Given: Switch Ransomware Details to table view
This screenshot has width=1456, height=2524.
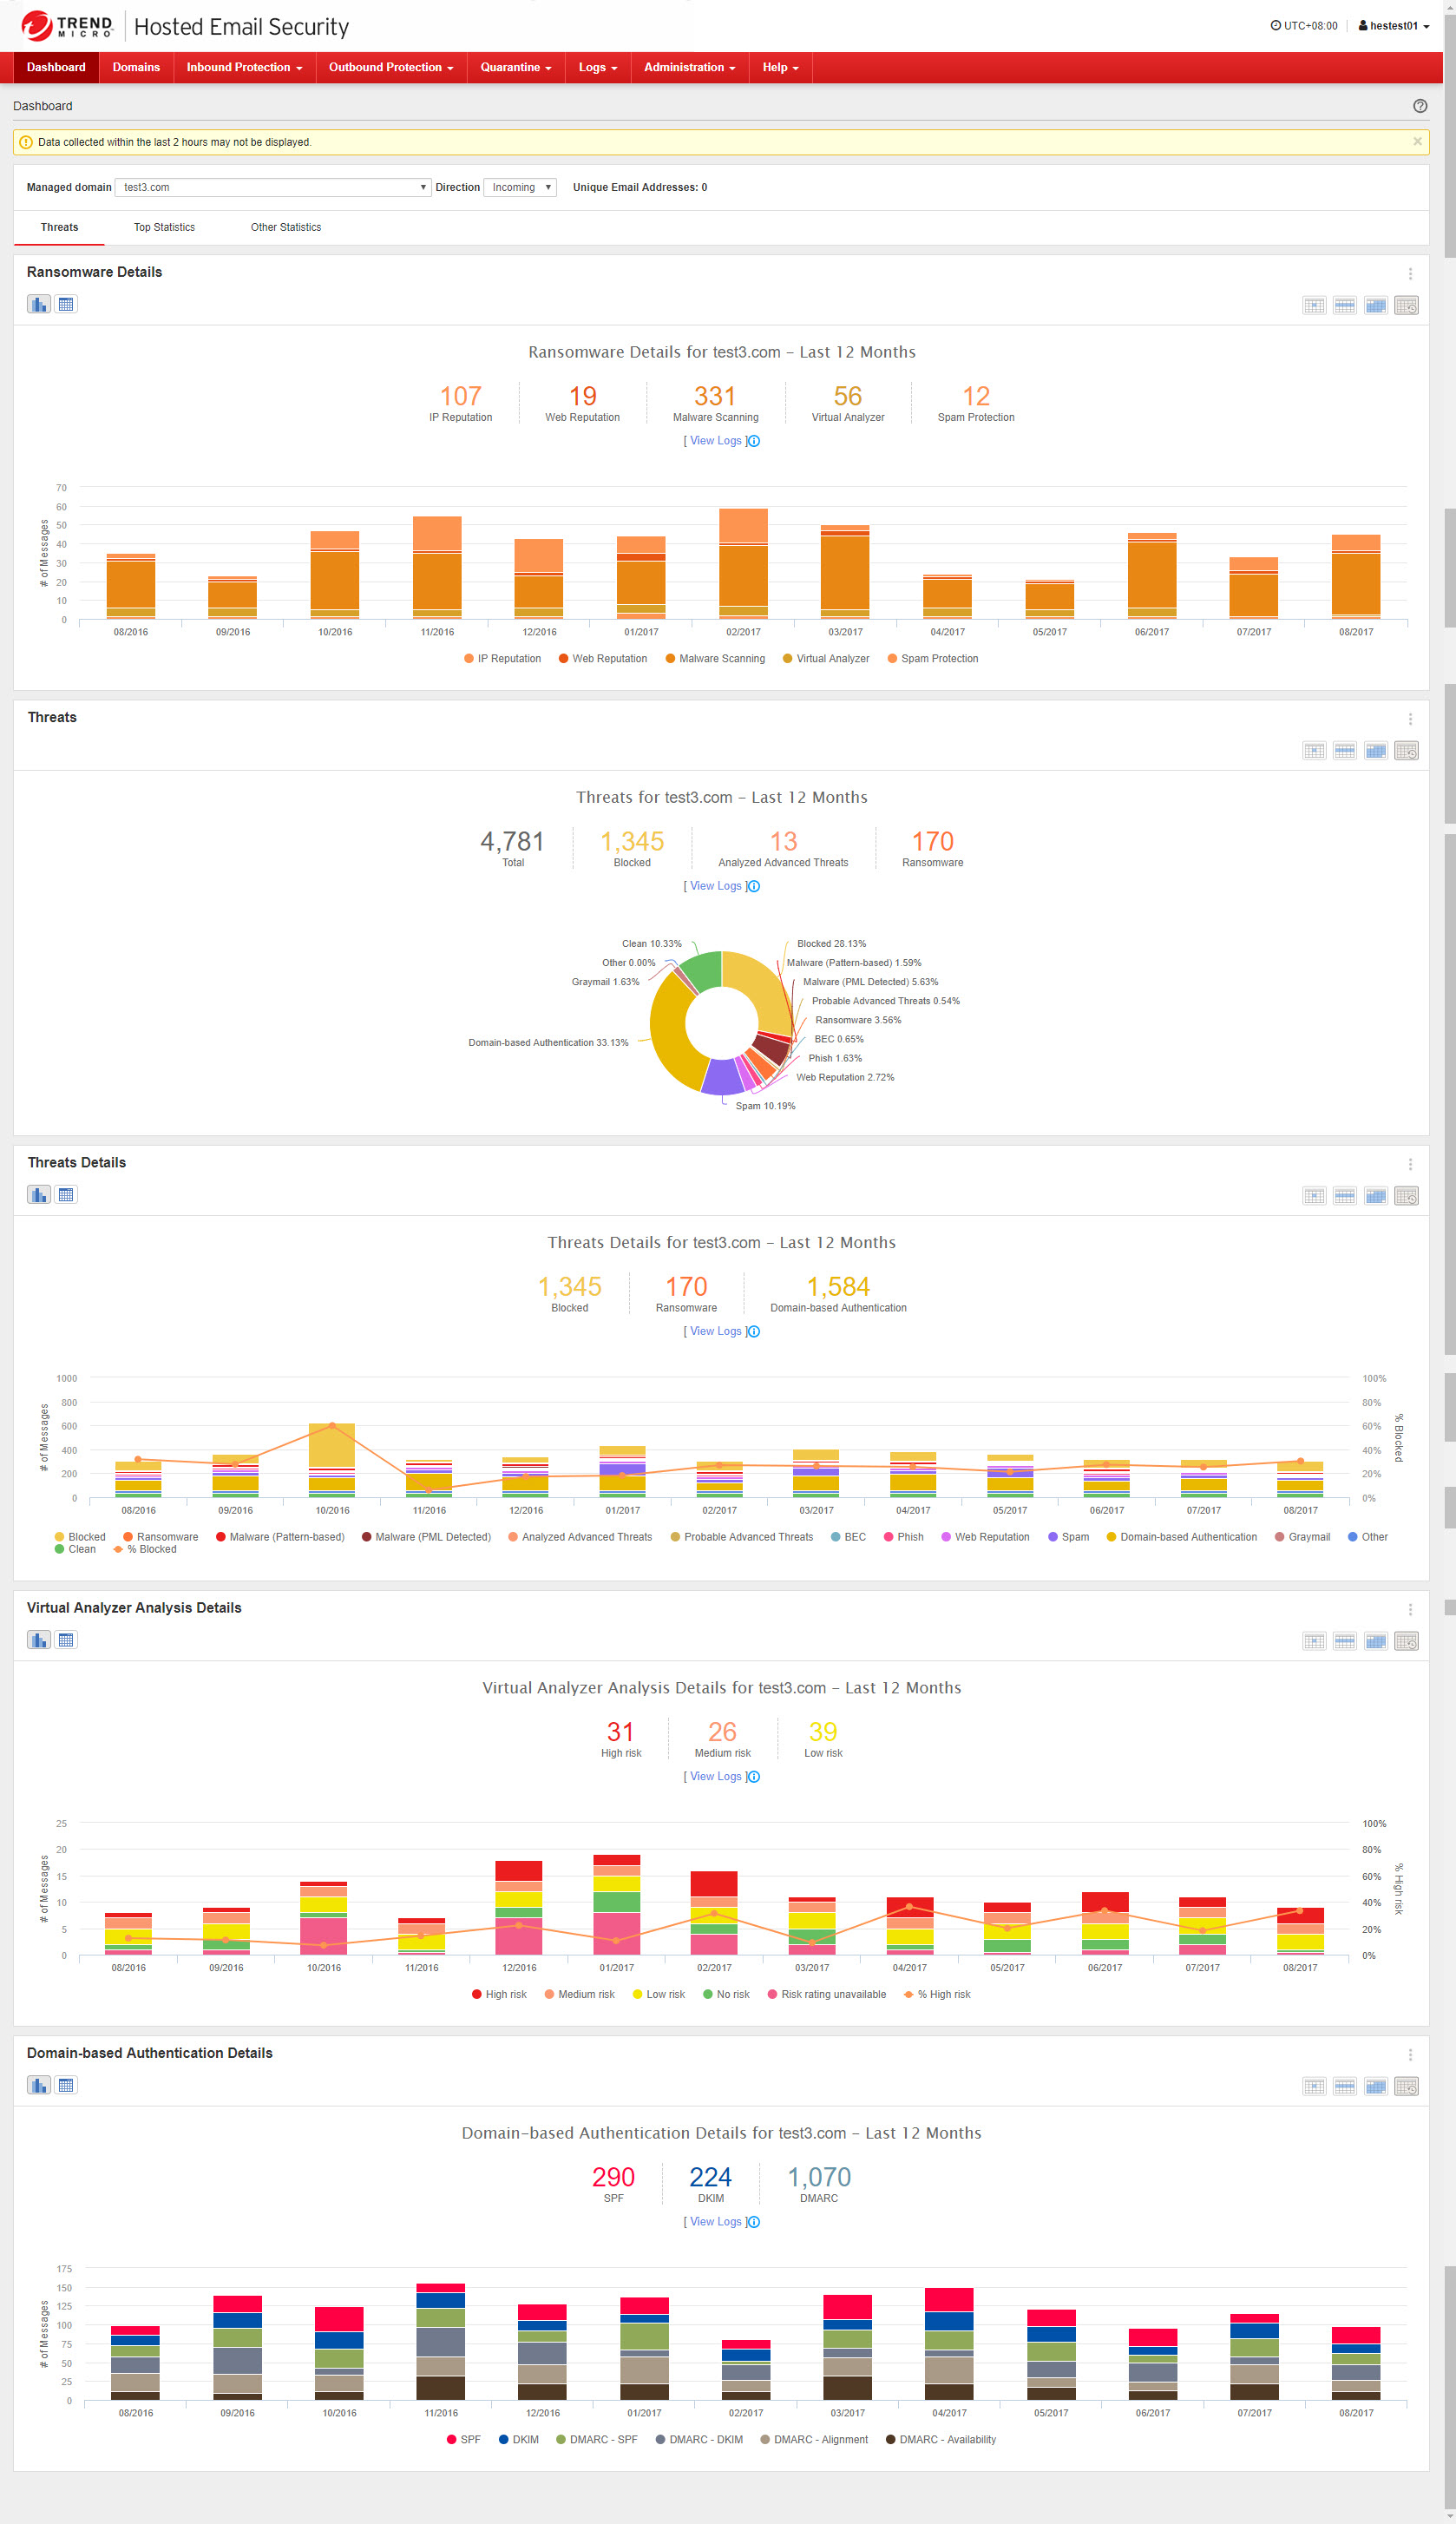Looking at the screenshot, I should (66, 304).
